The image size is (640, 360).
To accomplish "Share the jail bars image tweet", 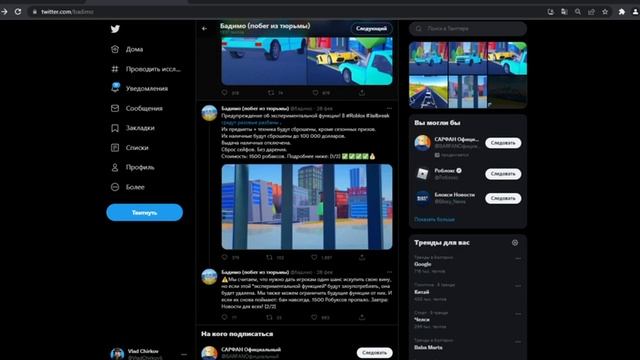I will click(x=362, y=257).
